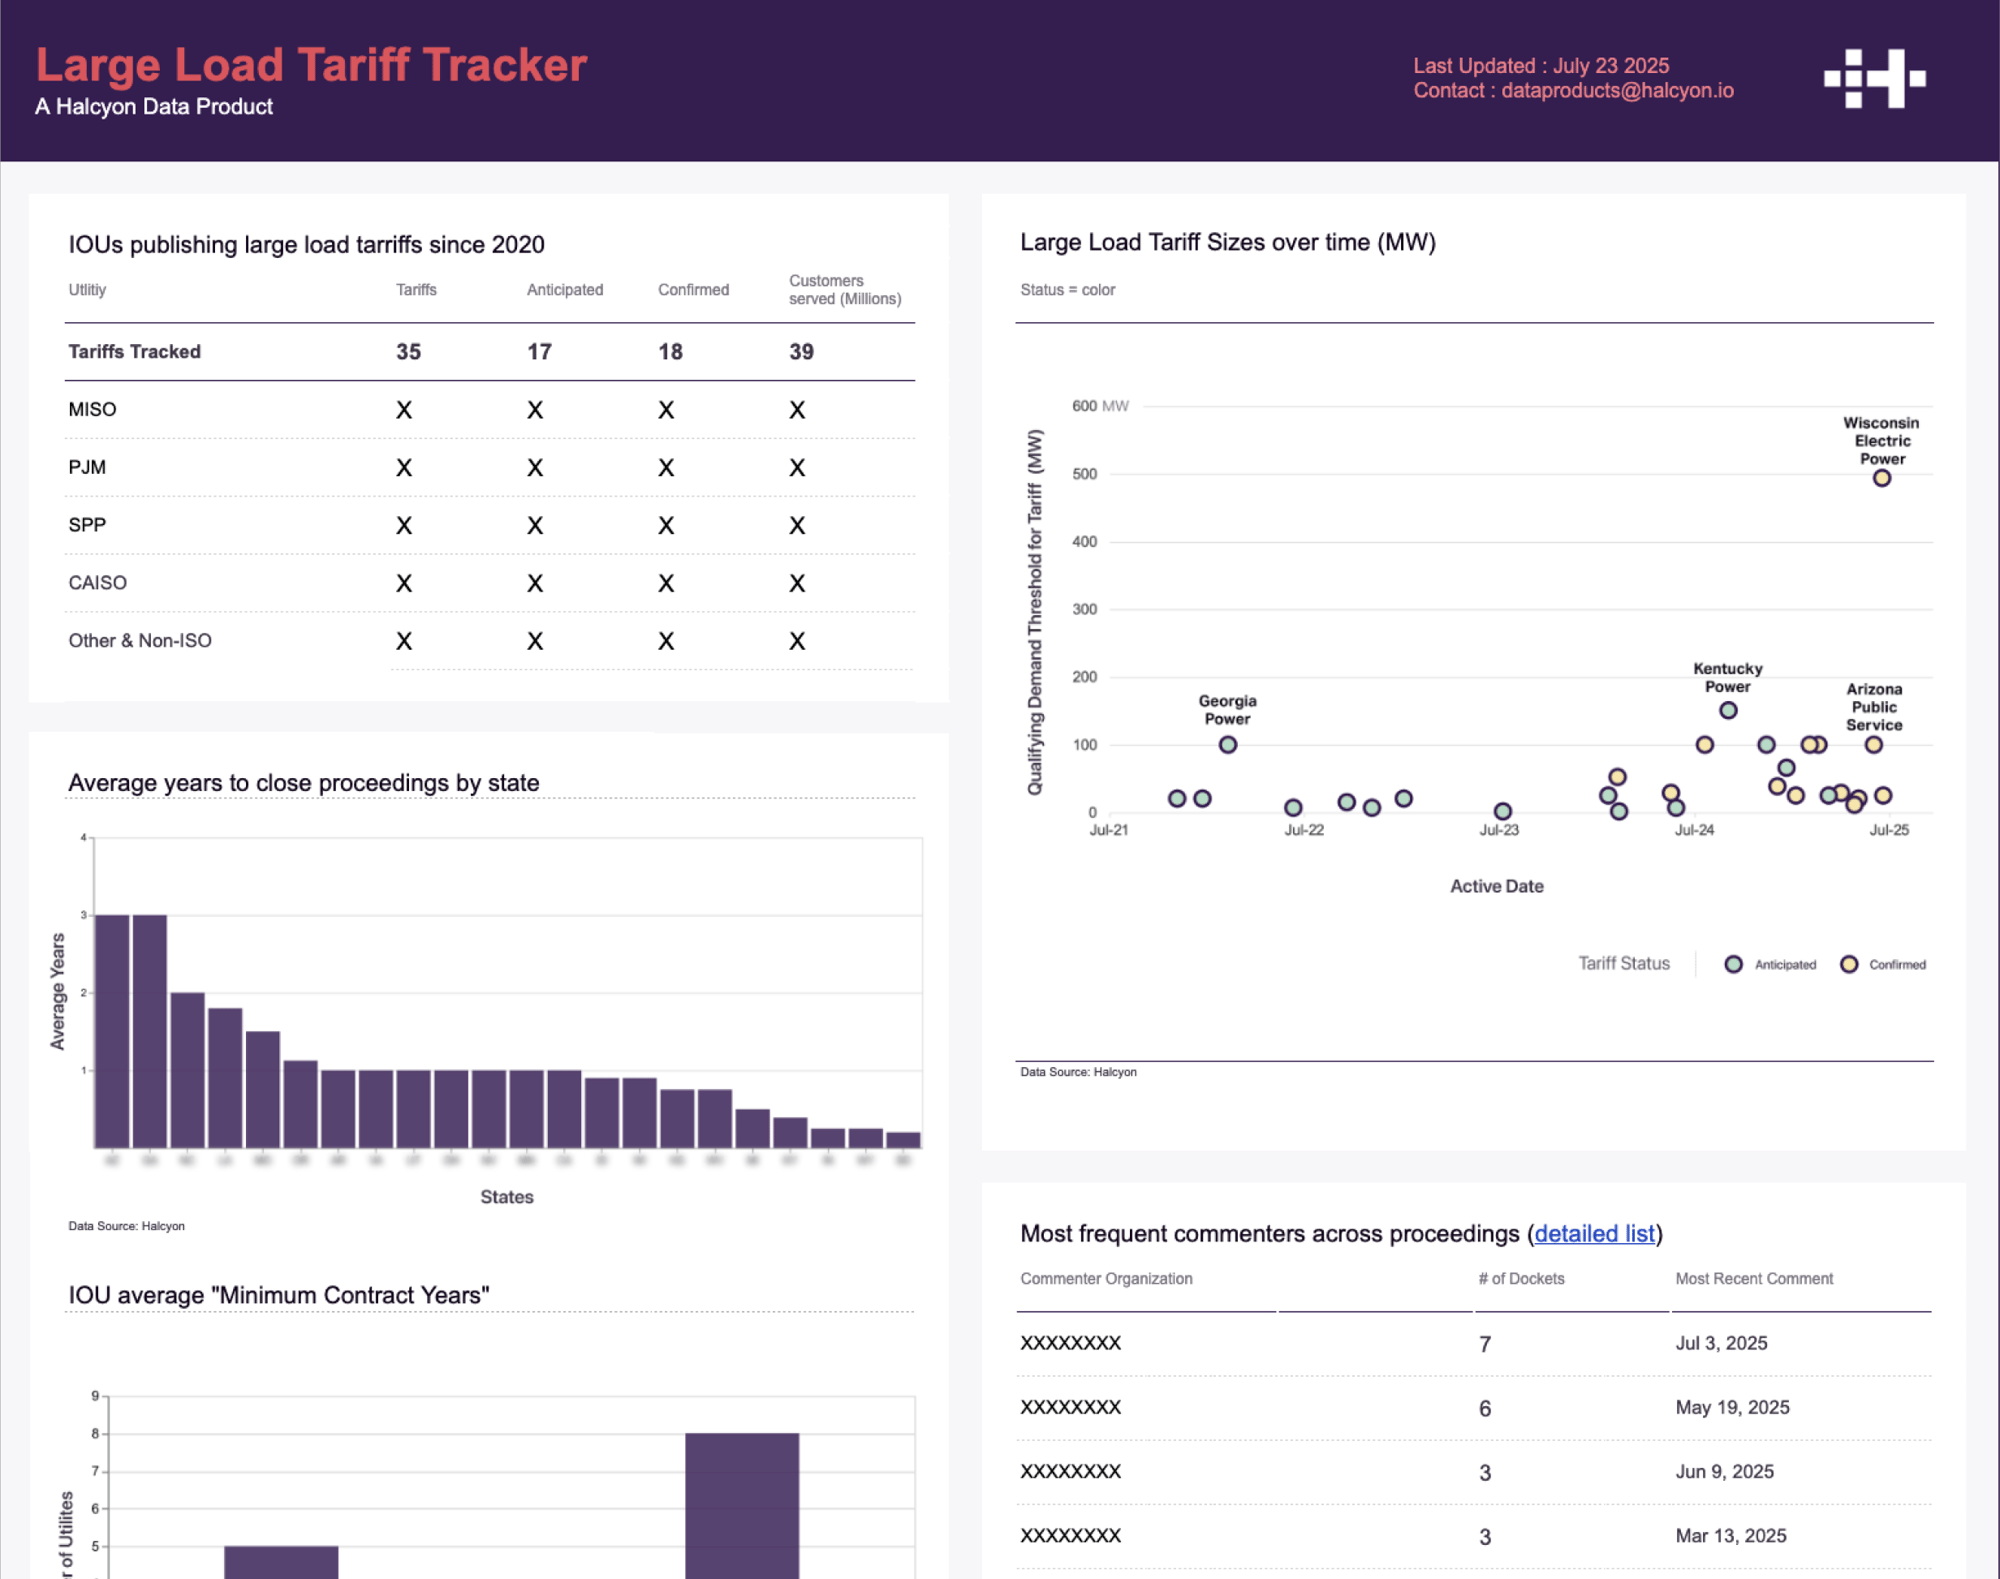Screen dimensions: 2000x1579
Task: Click the Utiltiy column header
Action: (87, 290)
